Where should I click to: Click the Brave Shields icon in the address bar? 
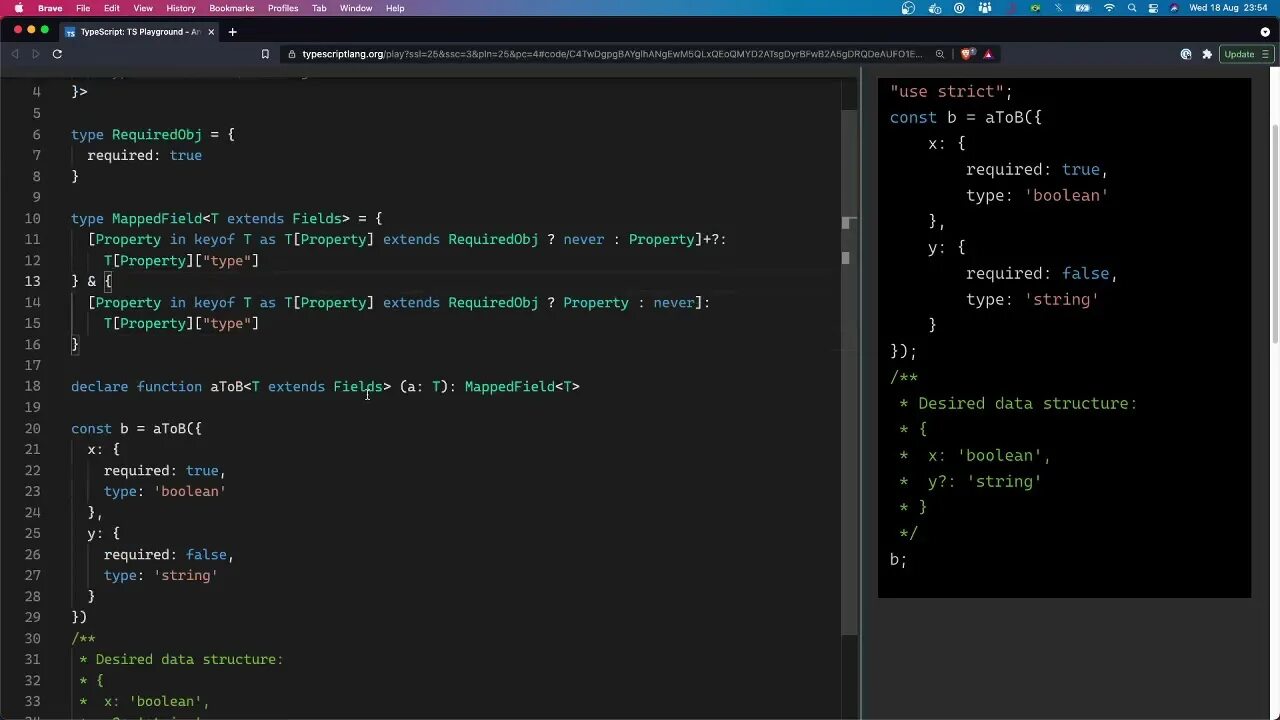point(966,54)
